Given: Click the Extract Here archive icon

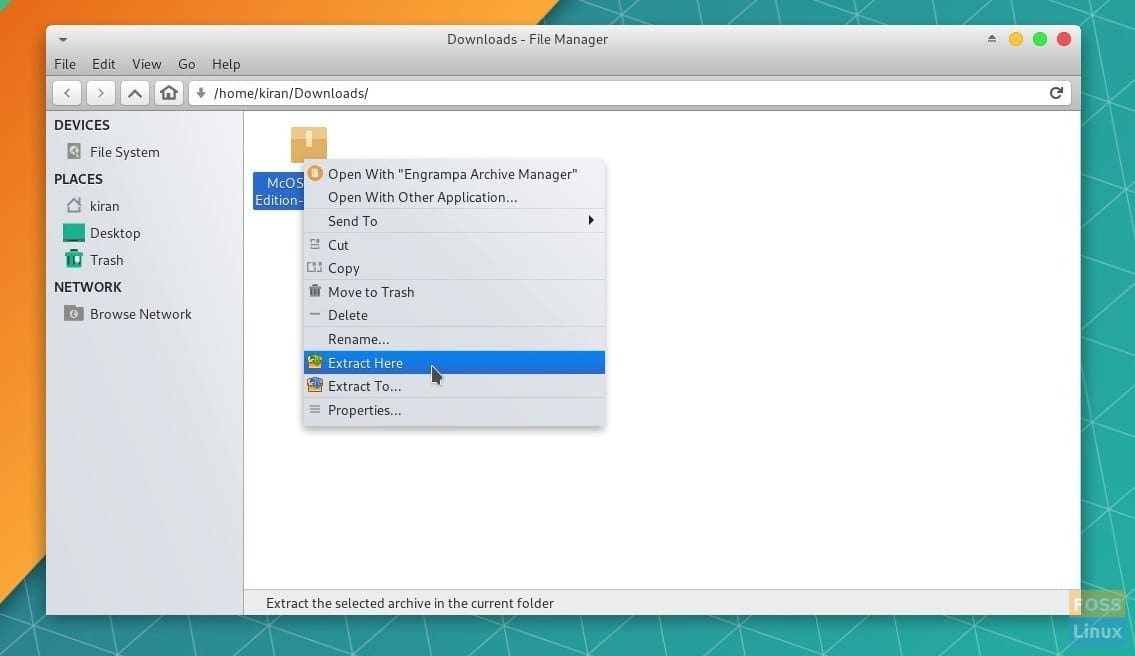Looking at the screenshot, I should point(315,361).
